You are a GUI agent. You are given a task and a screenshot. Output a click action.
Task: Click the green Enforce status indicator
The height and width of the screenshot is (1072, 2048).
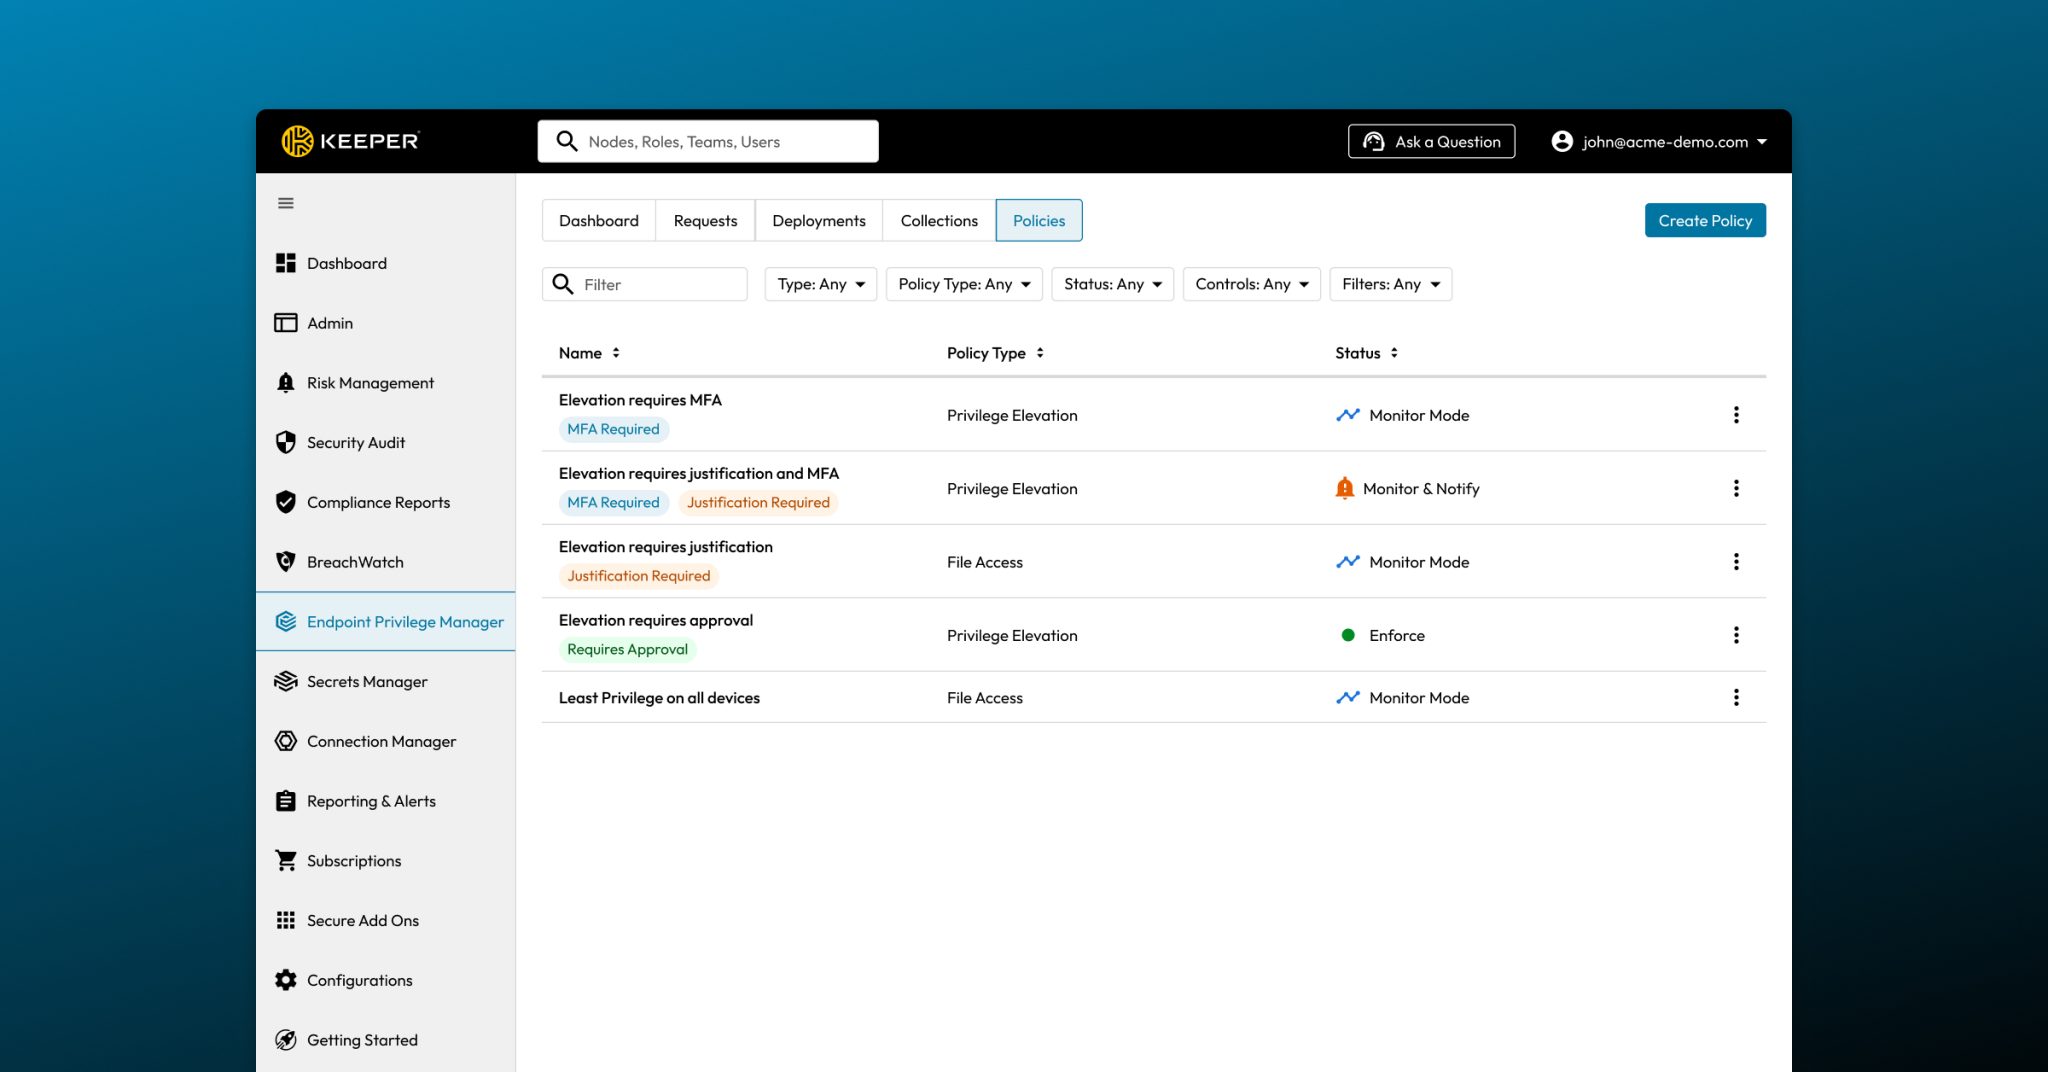(1349, 634)
